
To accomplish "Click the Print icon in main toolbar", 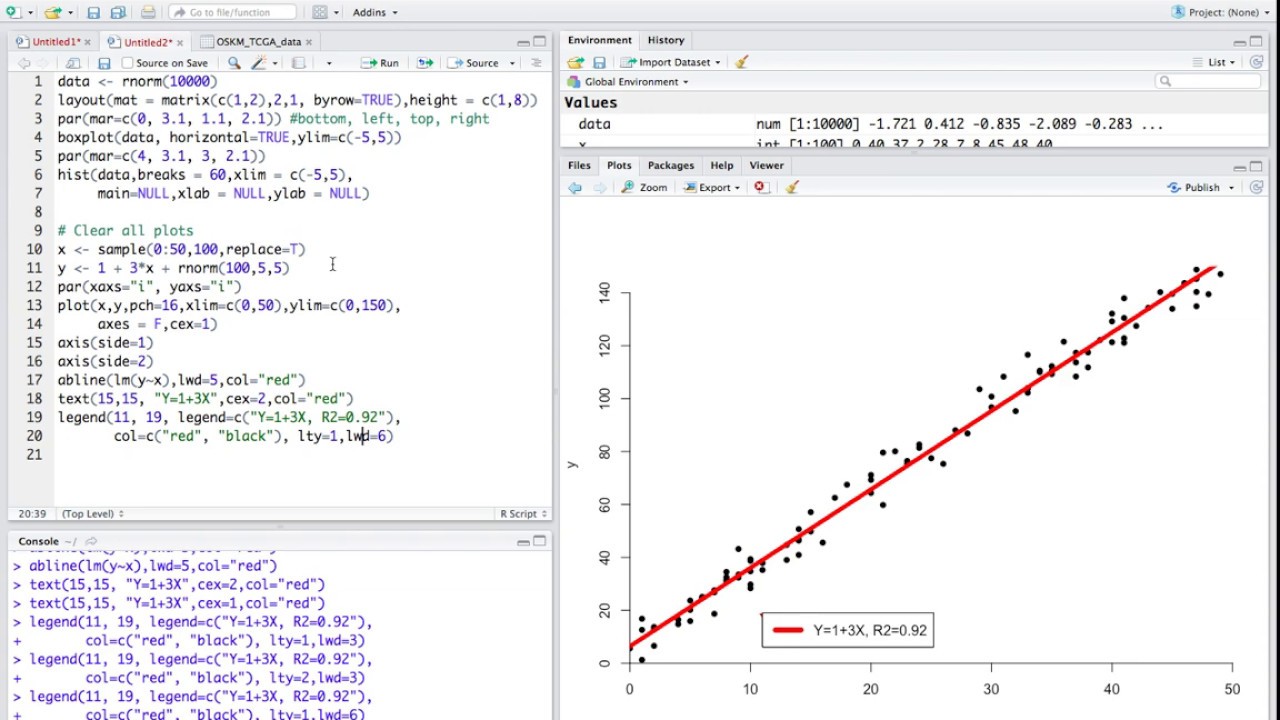I will tap(148, 12).
